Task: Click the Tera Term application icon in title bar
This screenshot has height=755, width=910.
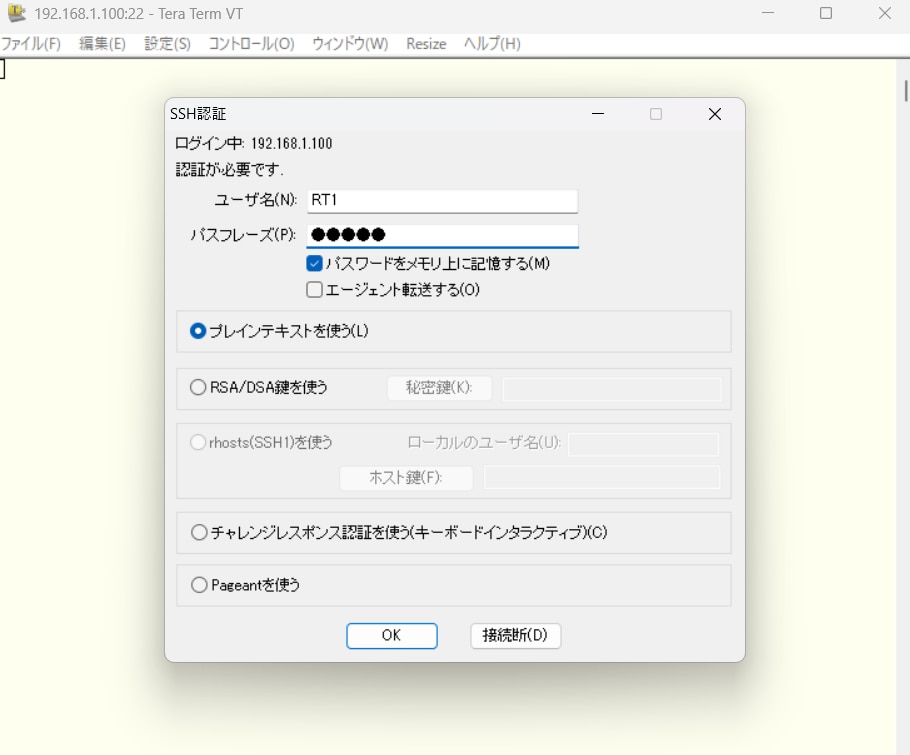Action: [x=16, y=14]
